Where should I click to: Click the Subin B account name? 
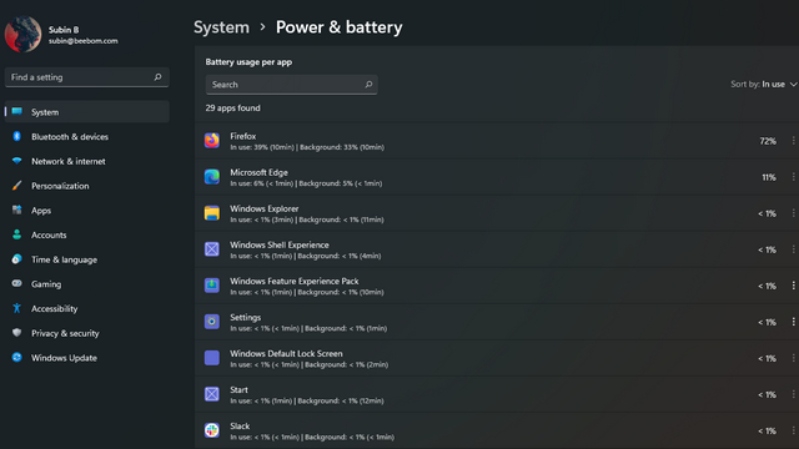point(64,30)
